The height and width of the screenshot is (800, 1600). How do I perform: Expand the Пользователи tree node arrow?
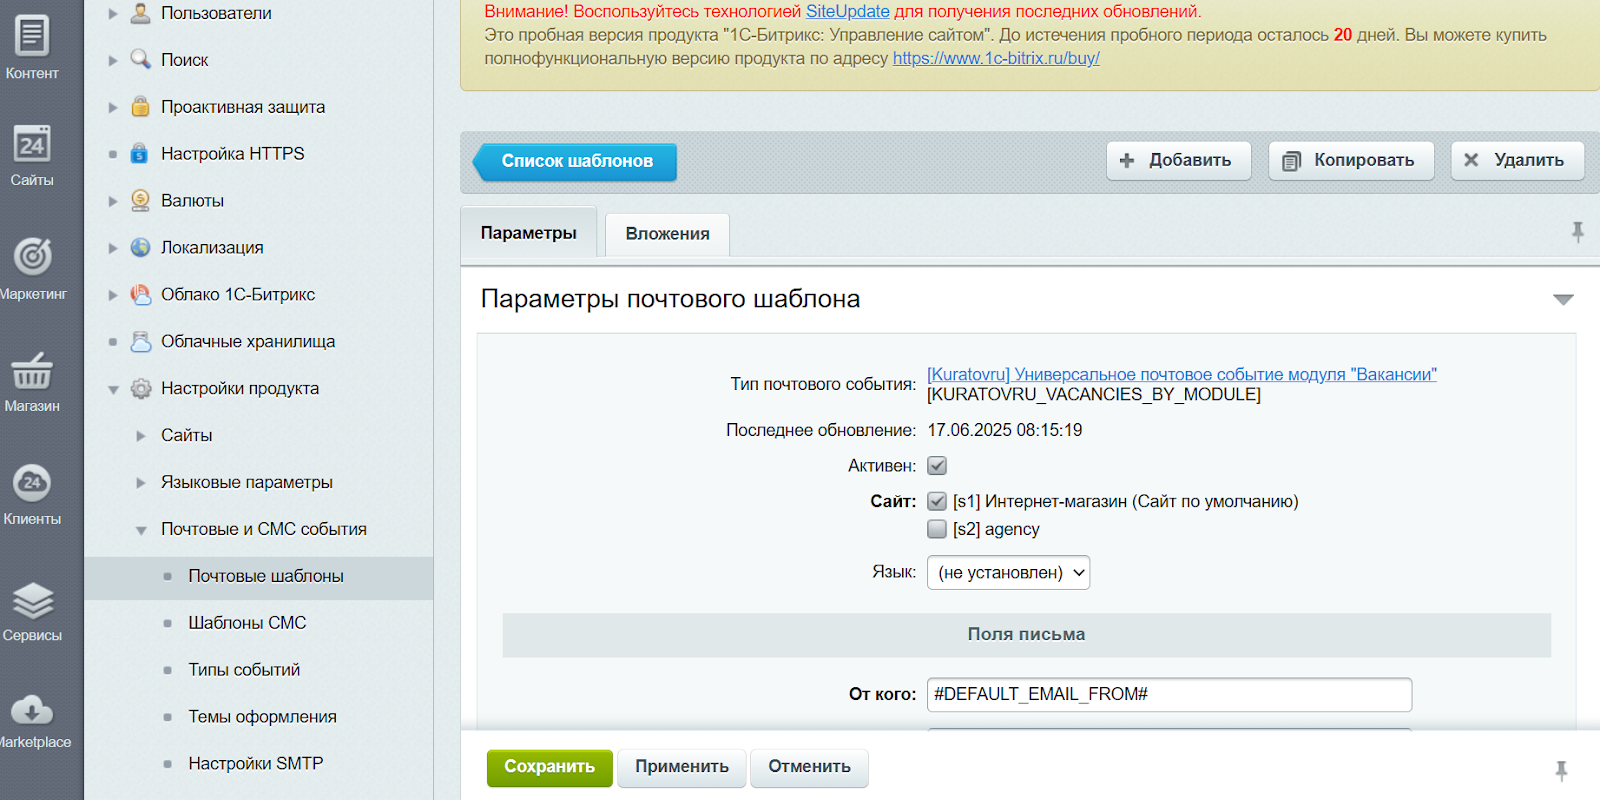pyautogui.click(x=113, y=13)
